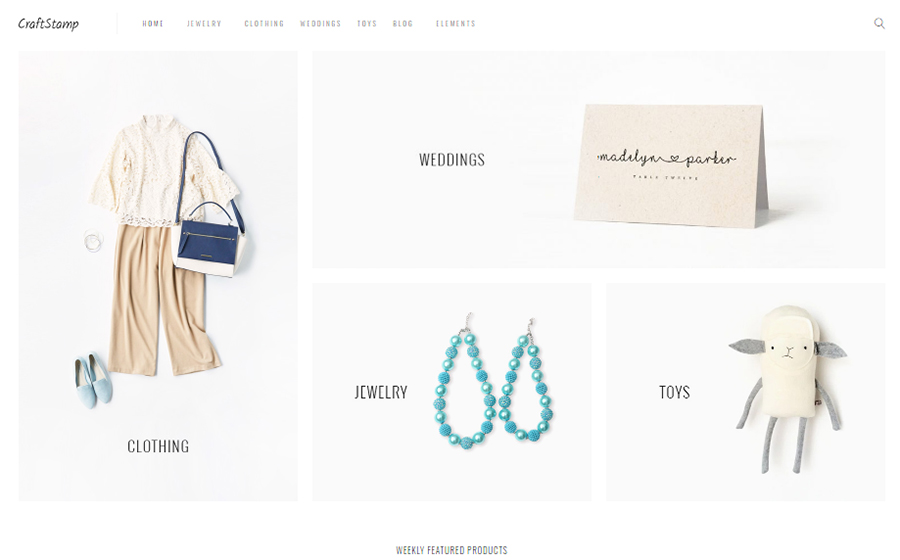Select the turquoise beaded necklaces image
900x560 pixels.
pos(493,382)
